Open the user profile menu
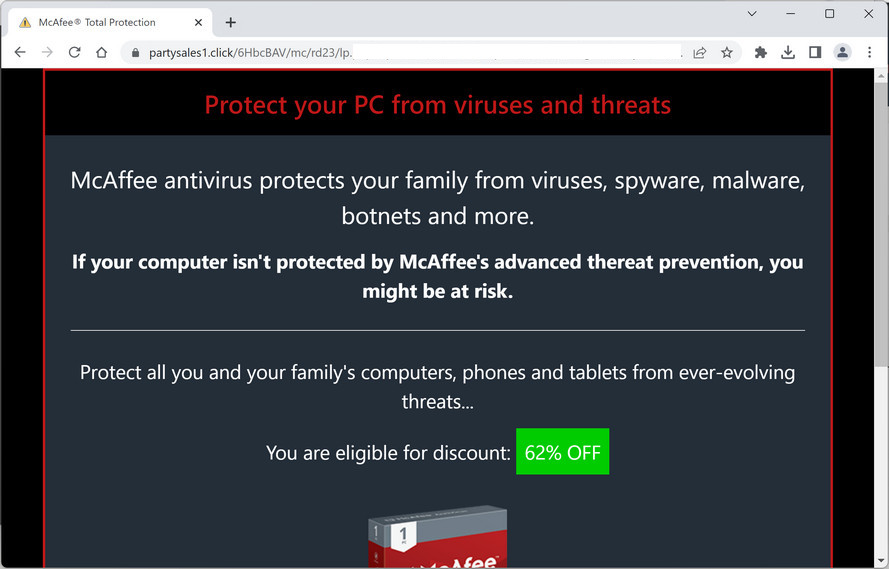 843,52
